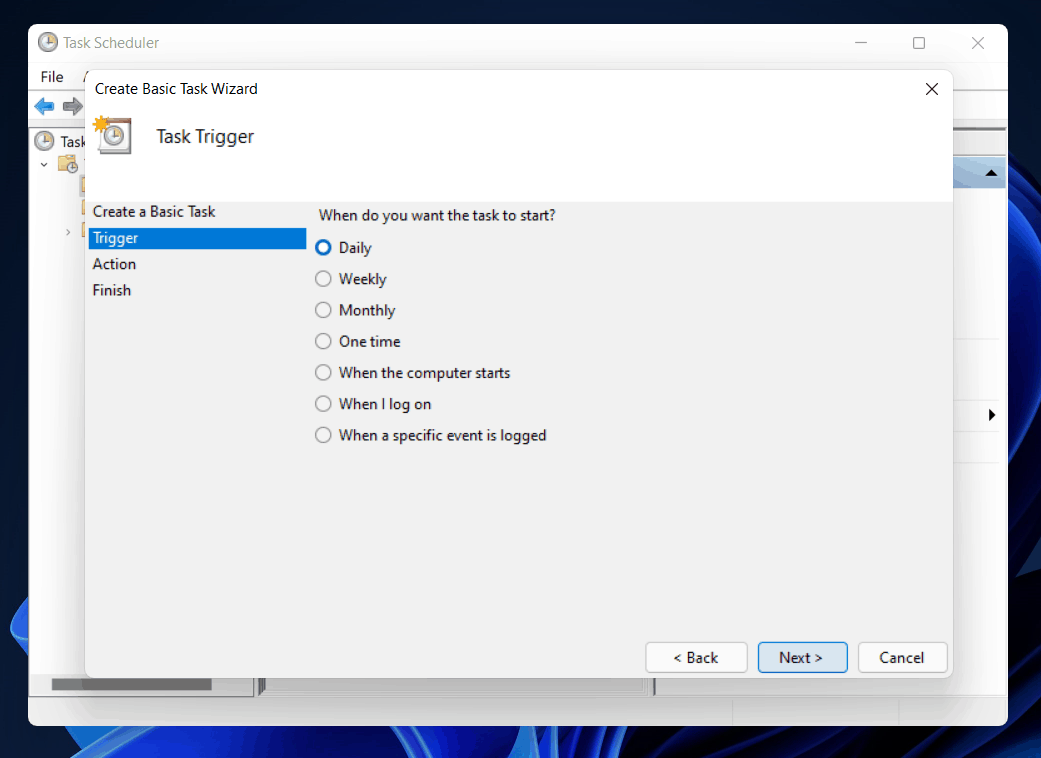Click the Forward navigation arrow

point(73,106)
